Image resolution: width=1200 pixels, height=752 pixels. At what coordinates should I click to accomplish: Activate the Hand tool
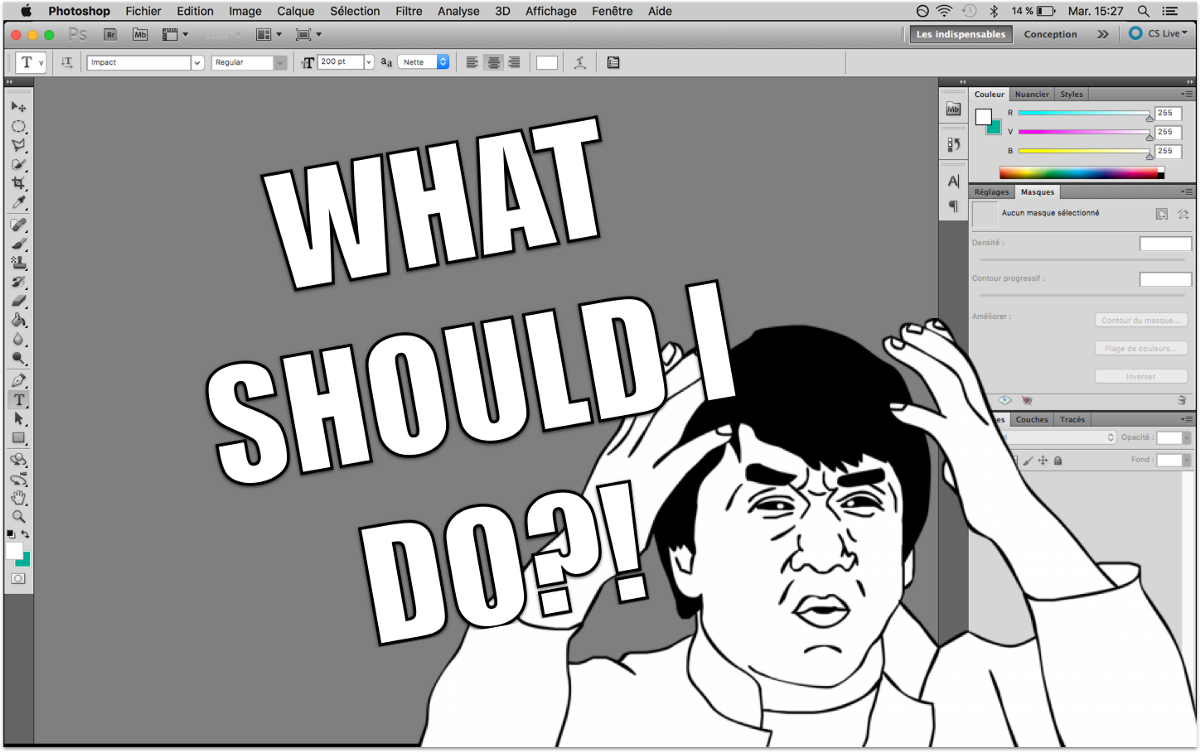(x=18, y=497)
